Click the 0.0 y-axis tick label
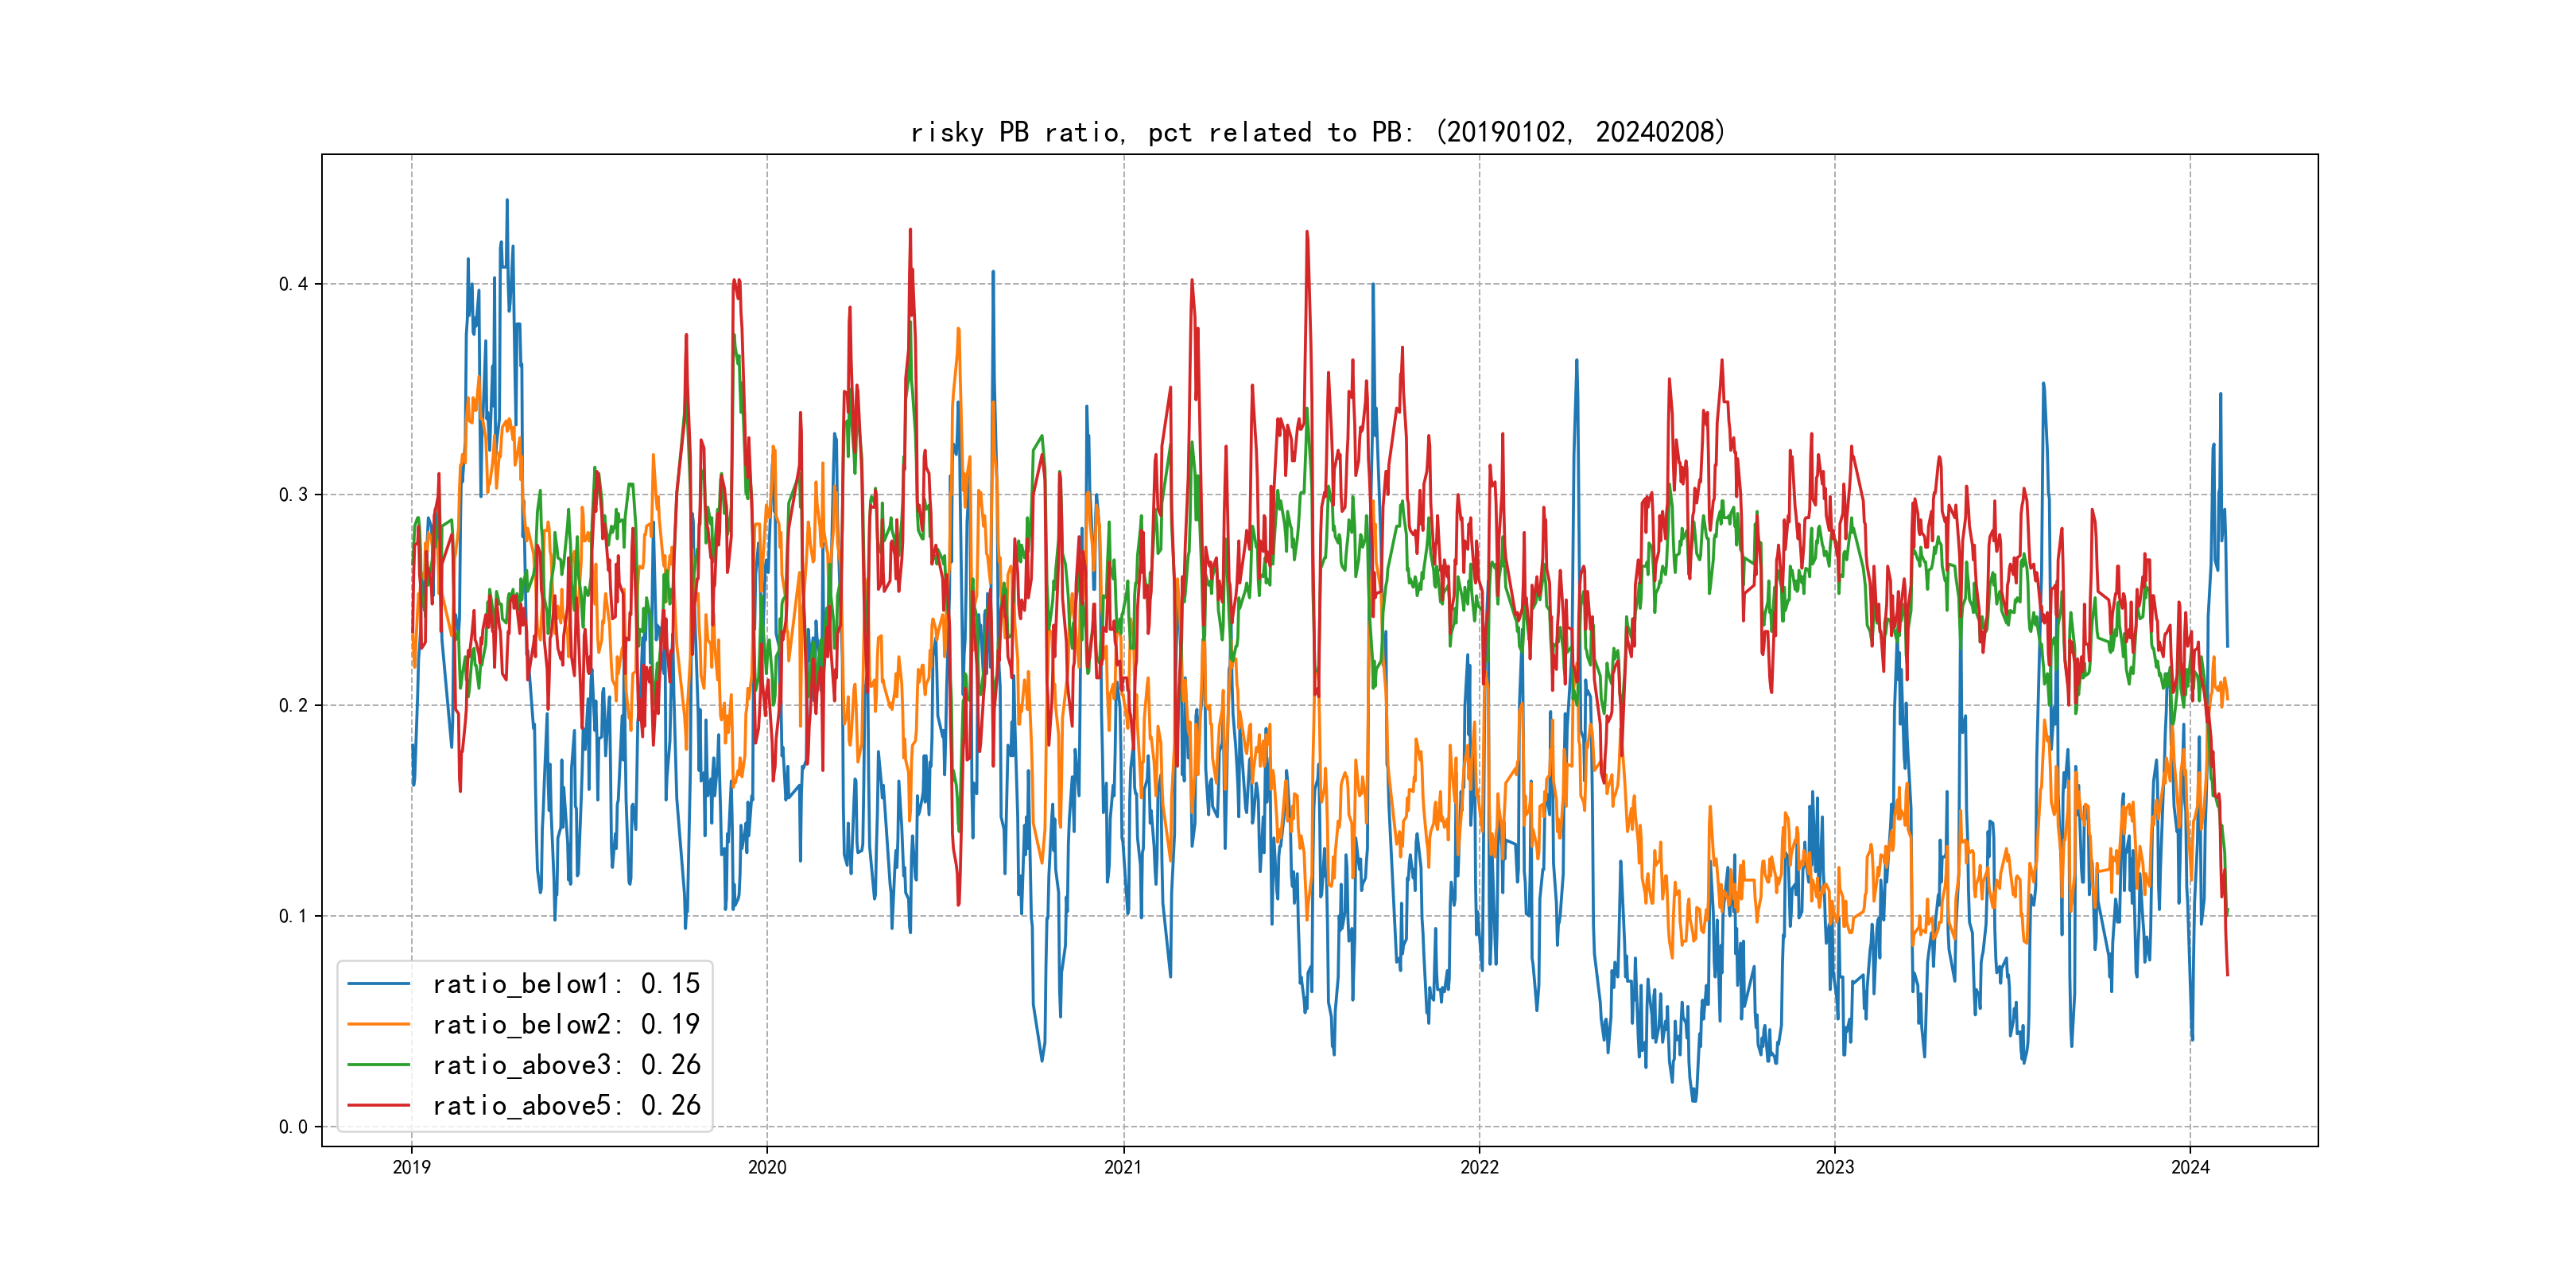Viewport: 2576px width, 1288px height. pos(293,1127)
